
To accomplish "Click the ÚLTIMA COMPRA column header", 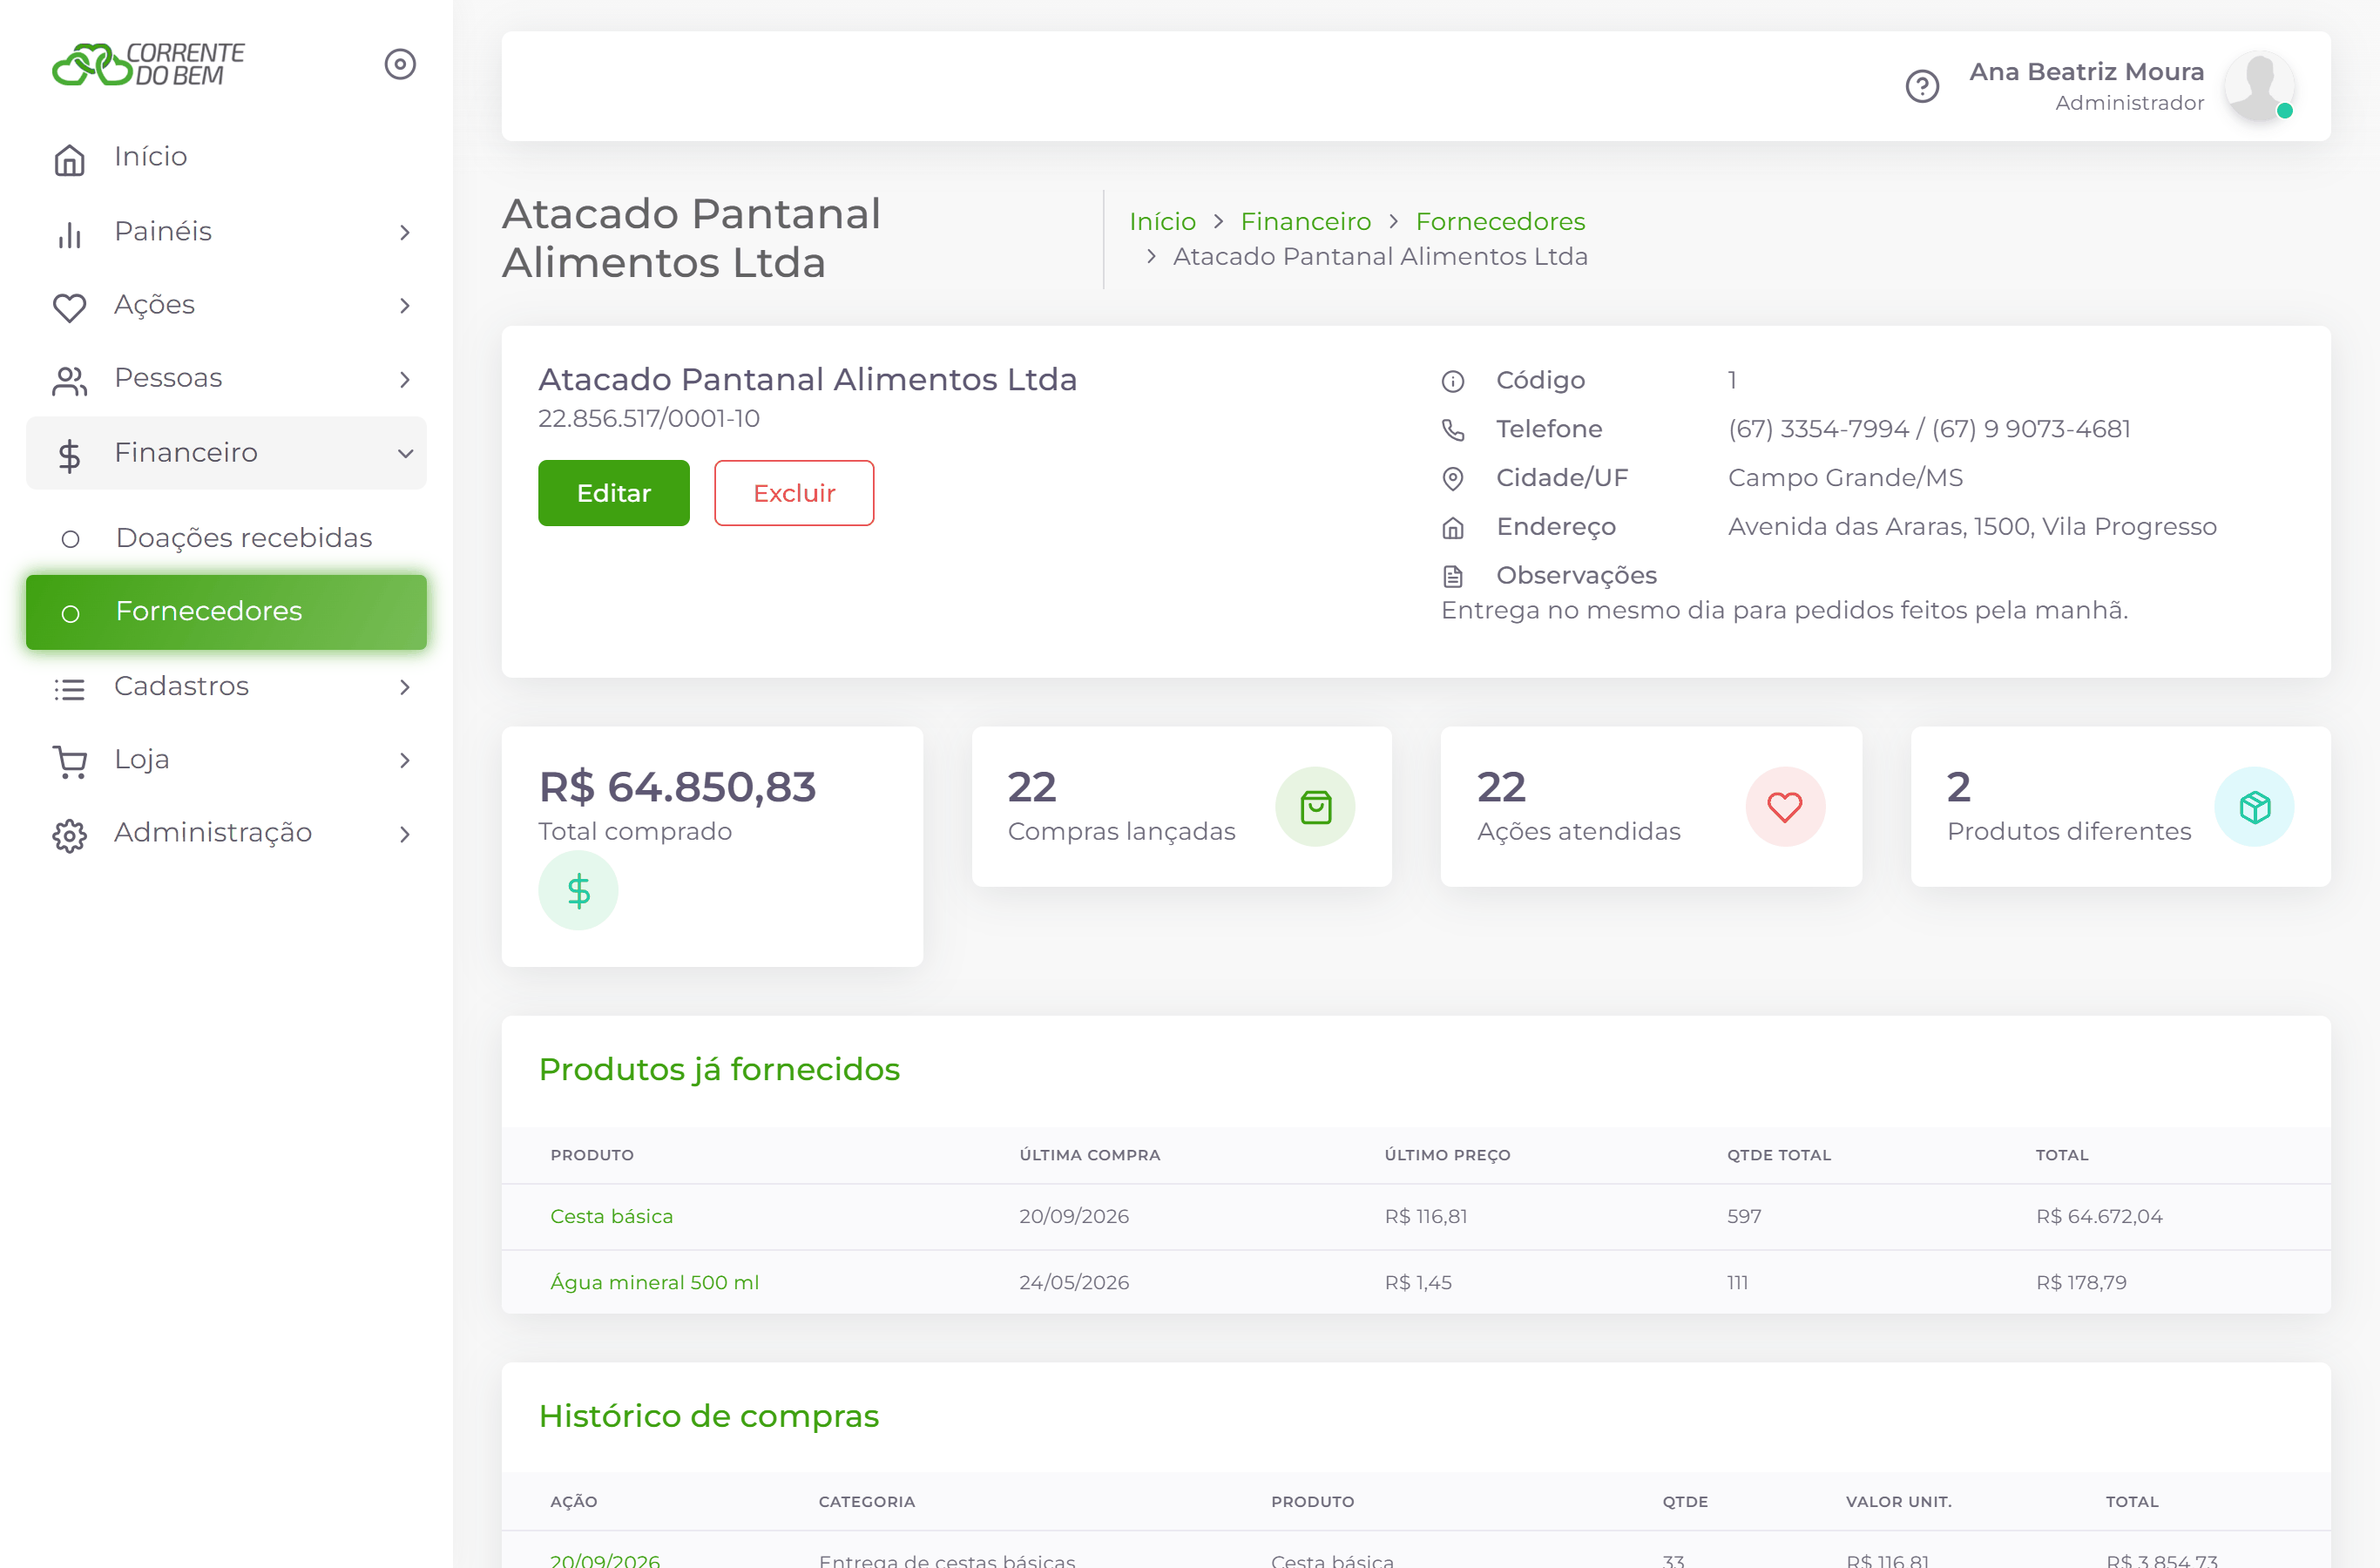I will click(1089, 1155).
